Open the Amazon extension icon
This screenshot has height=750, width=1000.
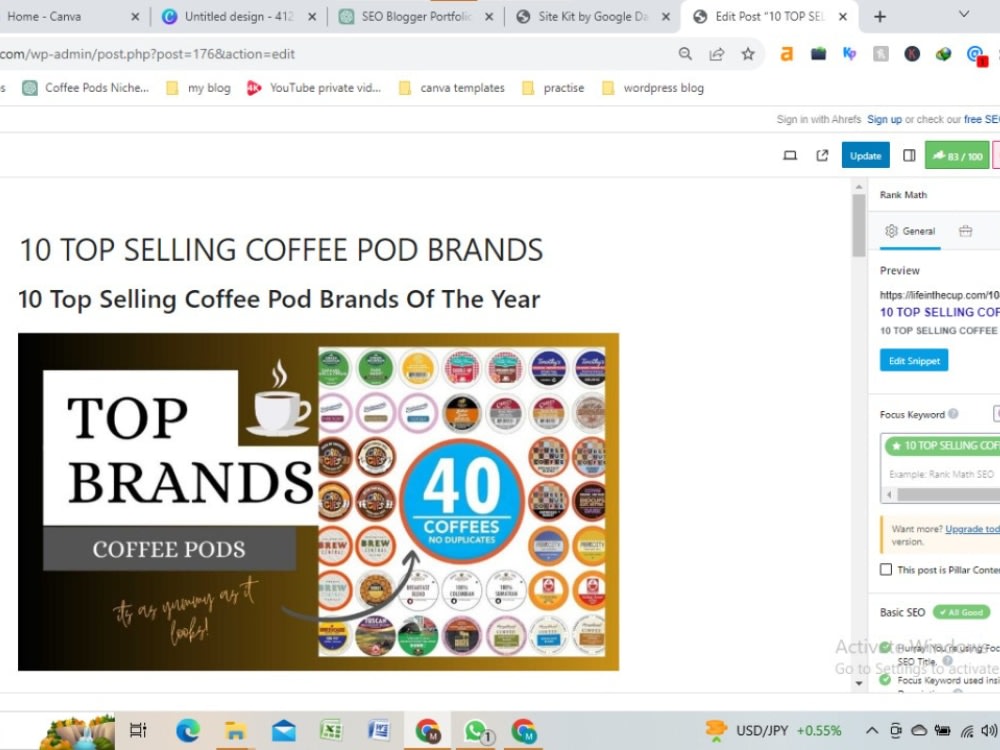pos(787,54)
